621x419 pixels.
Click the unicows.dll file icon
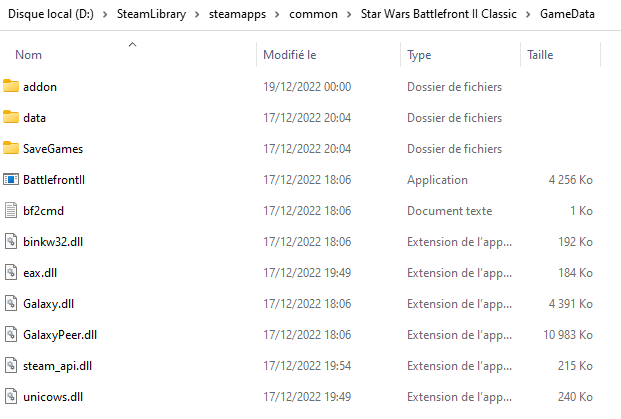[x=11, y=397]
